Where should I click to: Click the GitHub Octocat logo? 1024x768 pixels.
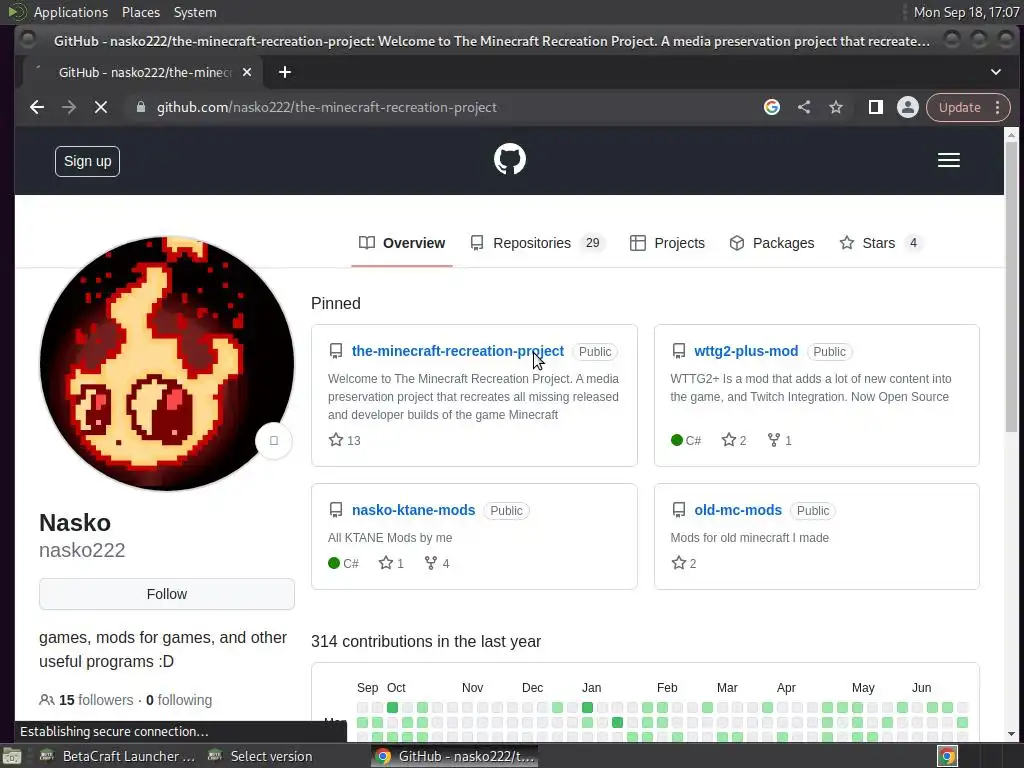point(509,159)
